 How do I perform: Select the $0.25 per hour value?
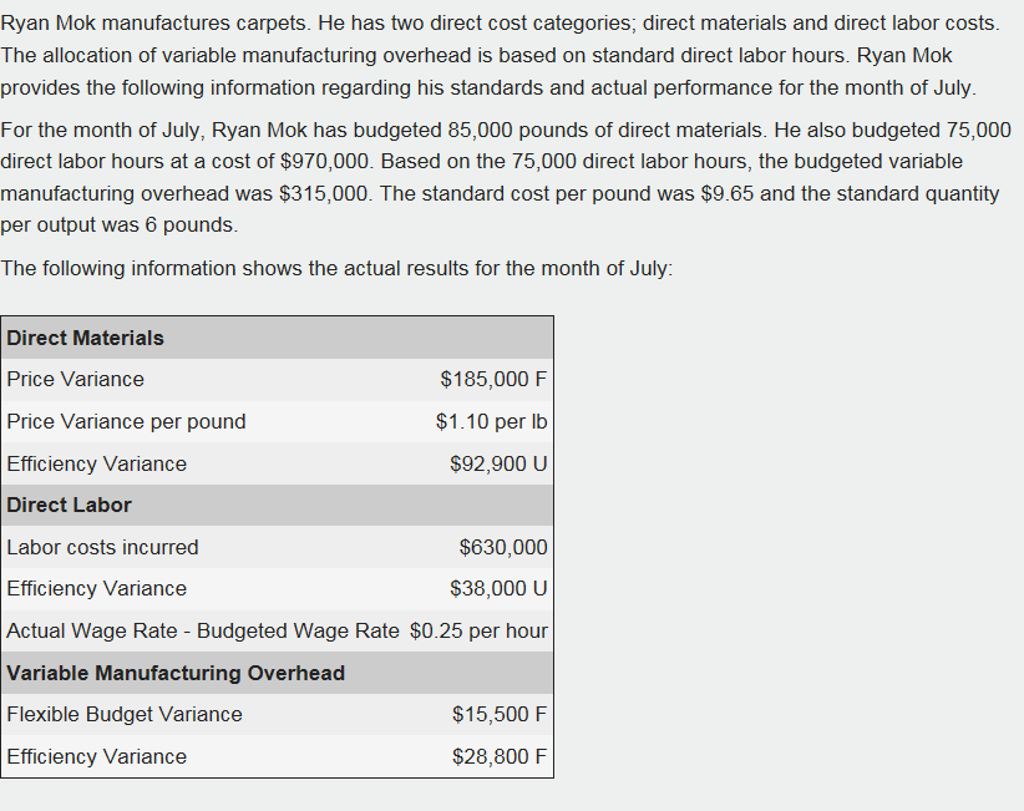[x=479, y=631]
